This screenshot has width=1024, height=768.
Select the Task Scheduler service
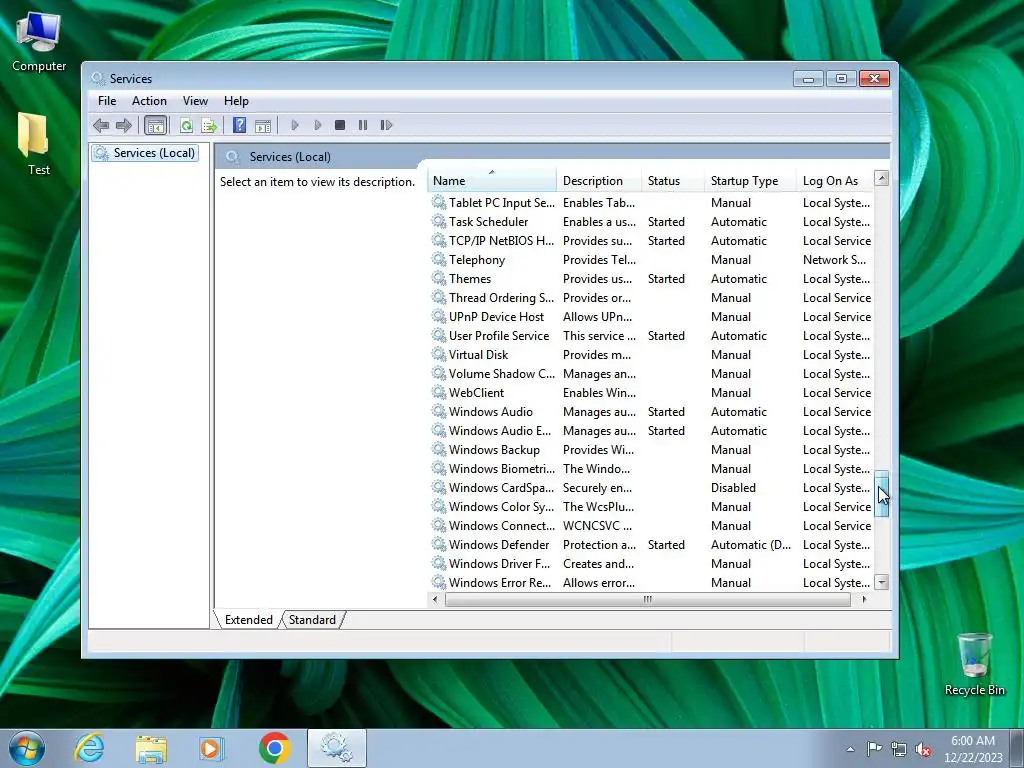coord(651,222)
